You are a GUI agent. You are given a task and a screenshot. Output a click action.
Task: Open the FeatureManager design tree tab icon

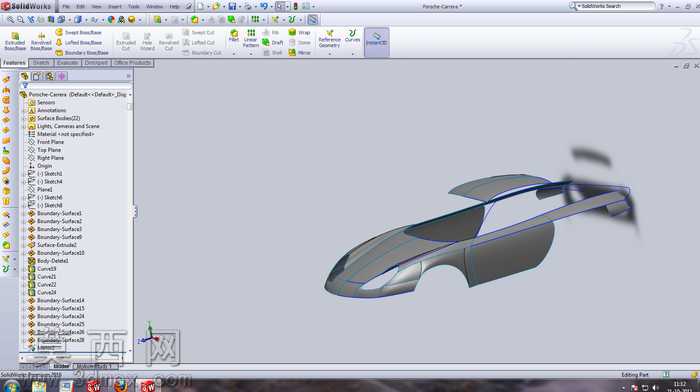(25, 76)
